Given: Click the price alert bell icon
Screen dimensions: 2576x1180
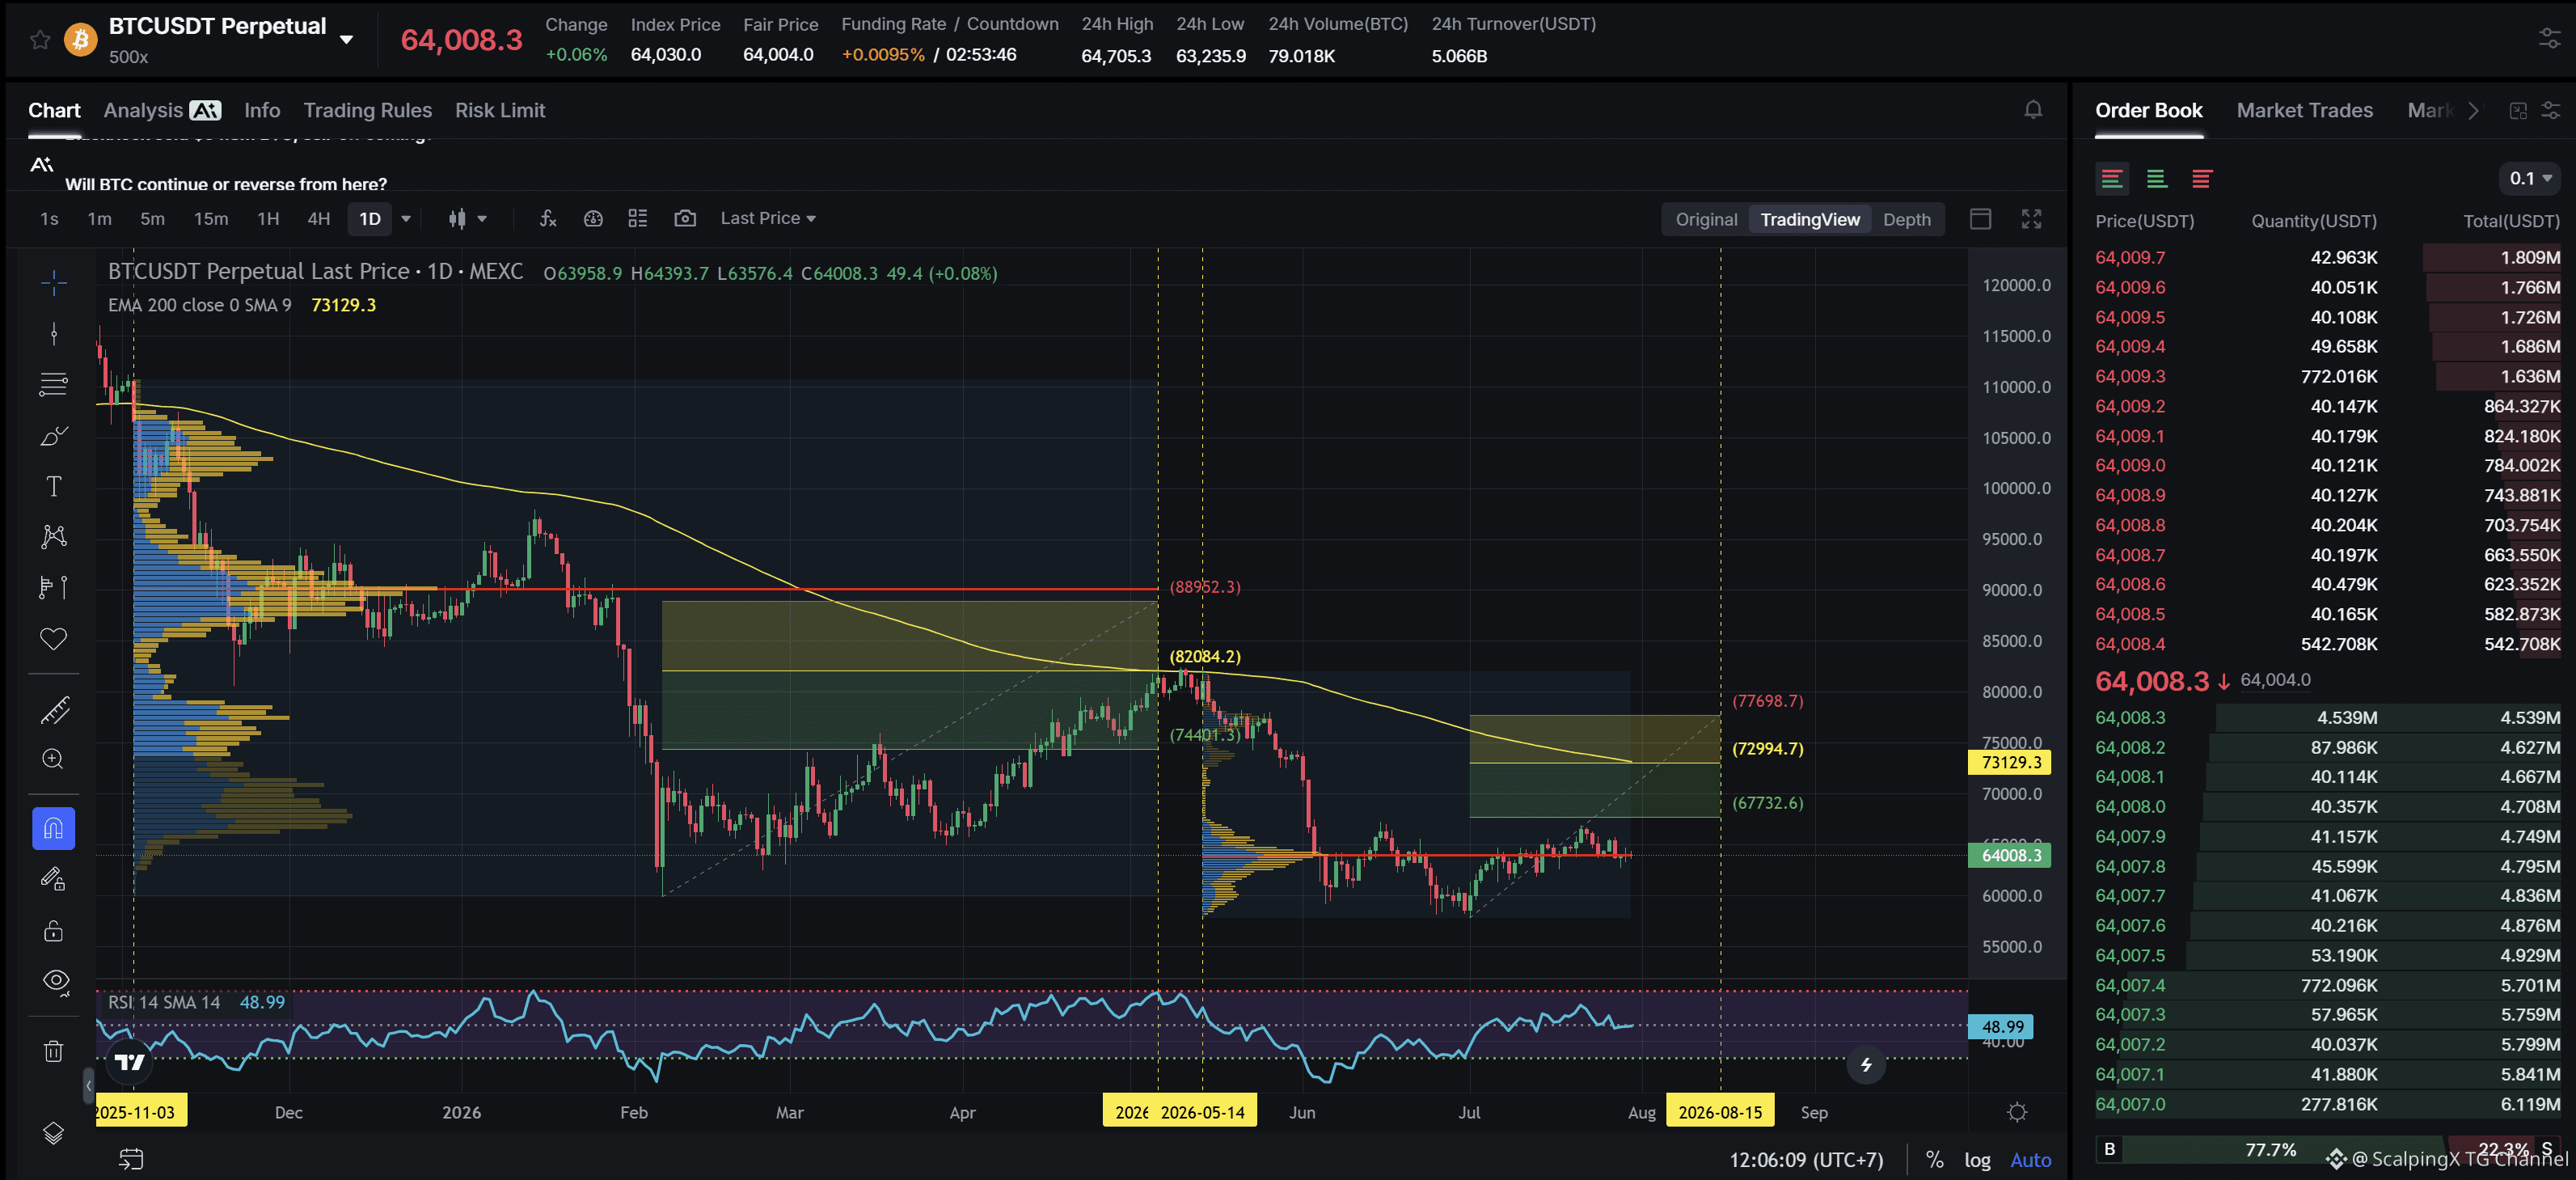Looking at the screenshot, I should 2033,110.
